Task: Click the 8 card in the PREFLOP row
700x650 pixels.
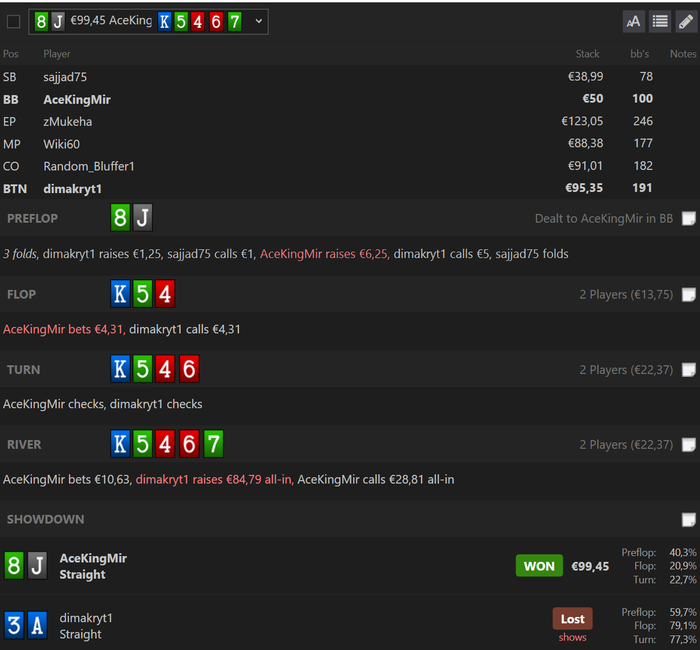Action: point(120,217)
